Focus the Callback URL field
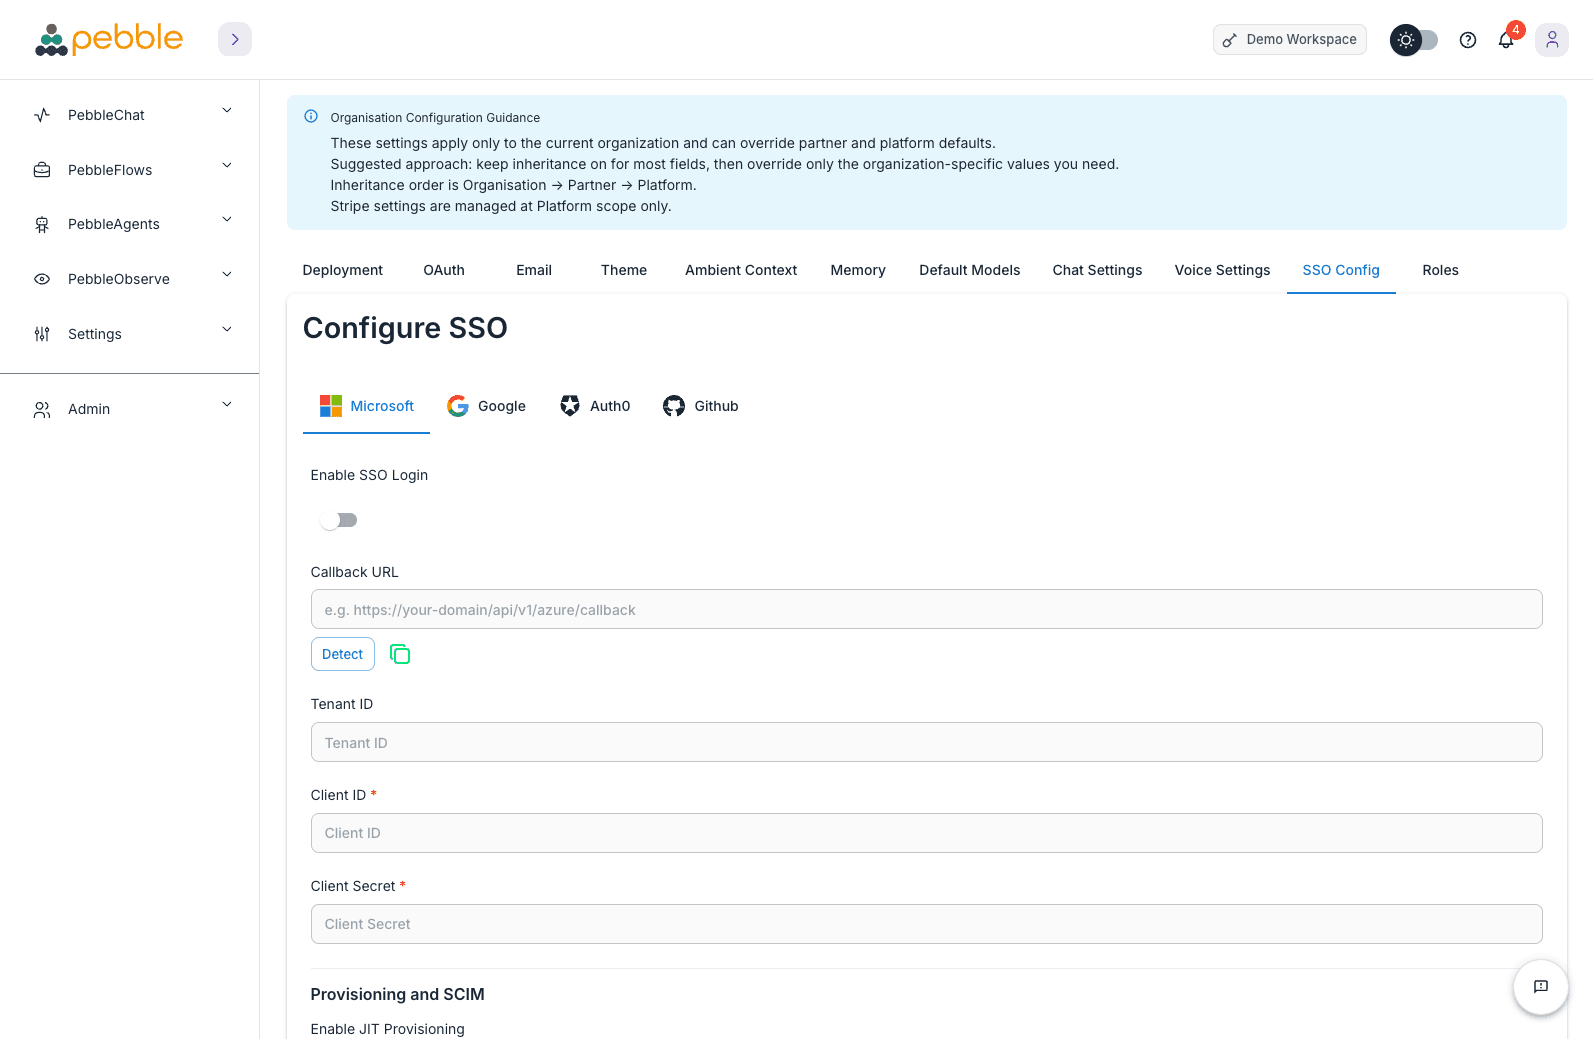The height and width of the screenshot is (1039, 1593). (927, 609)
